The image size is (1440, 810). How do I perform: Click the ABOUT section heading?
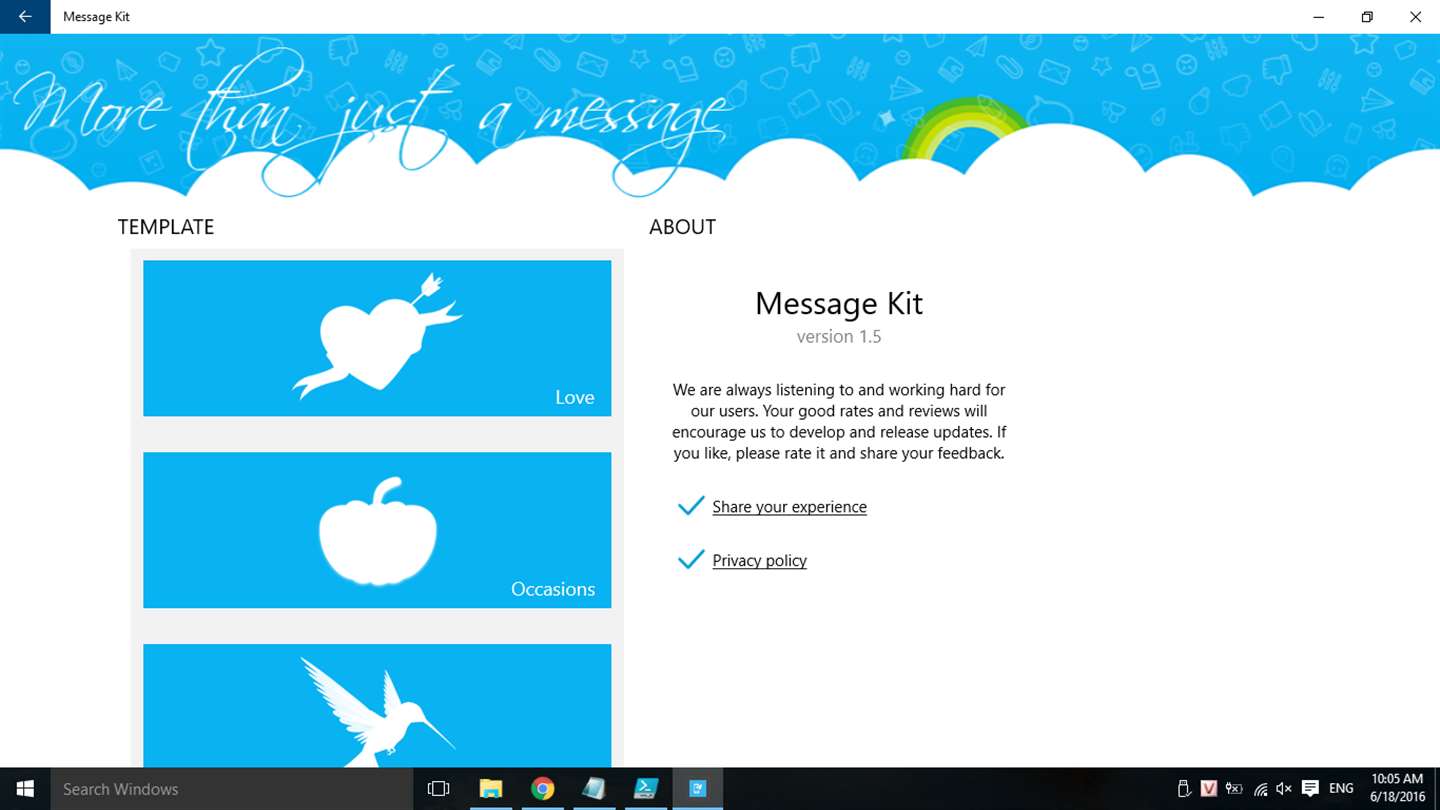coord(682,227)
